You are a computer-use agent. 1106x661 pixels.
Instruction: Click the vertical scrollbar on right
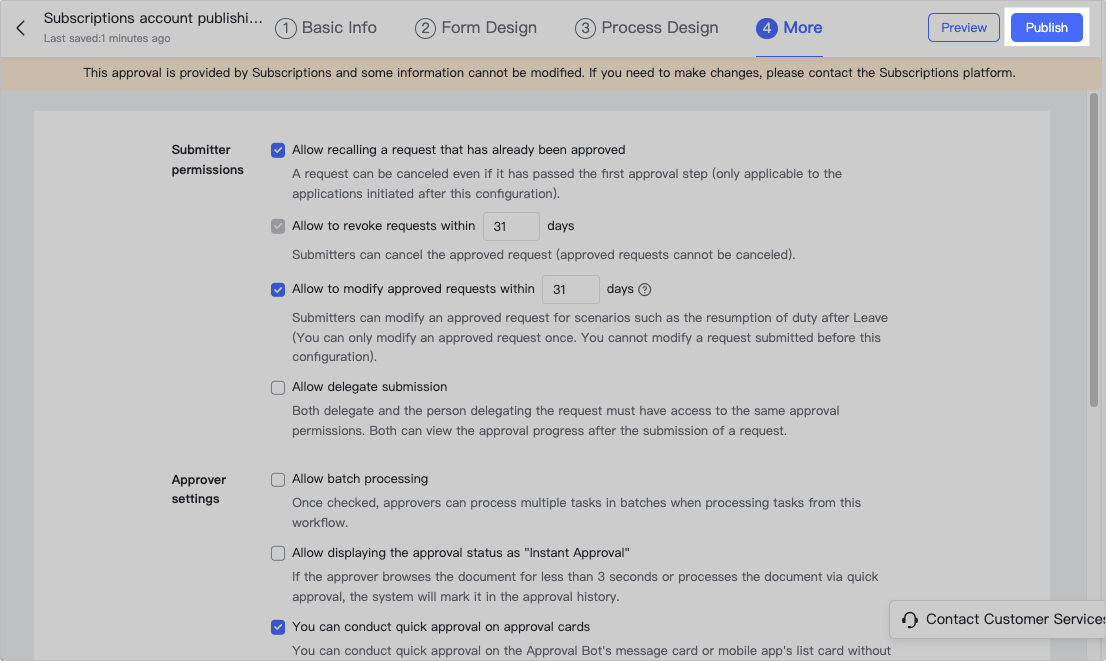[1093, 250]
